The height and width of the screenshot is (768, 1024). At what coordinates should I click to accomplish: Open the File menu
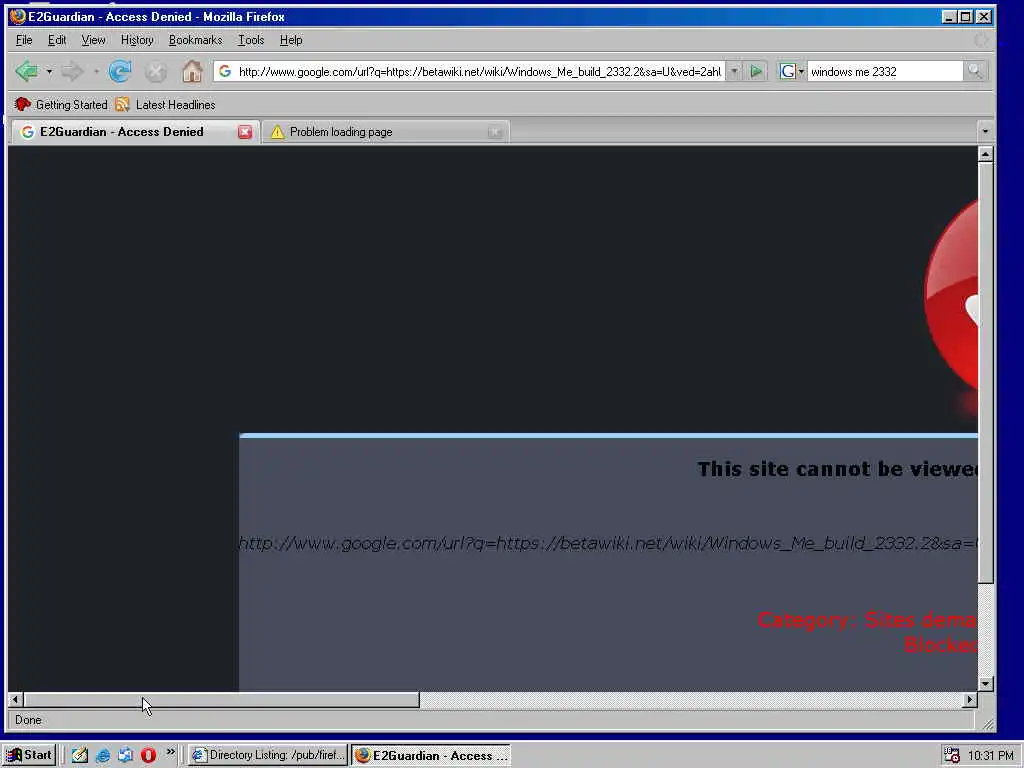(24, 40)
